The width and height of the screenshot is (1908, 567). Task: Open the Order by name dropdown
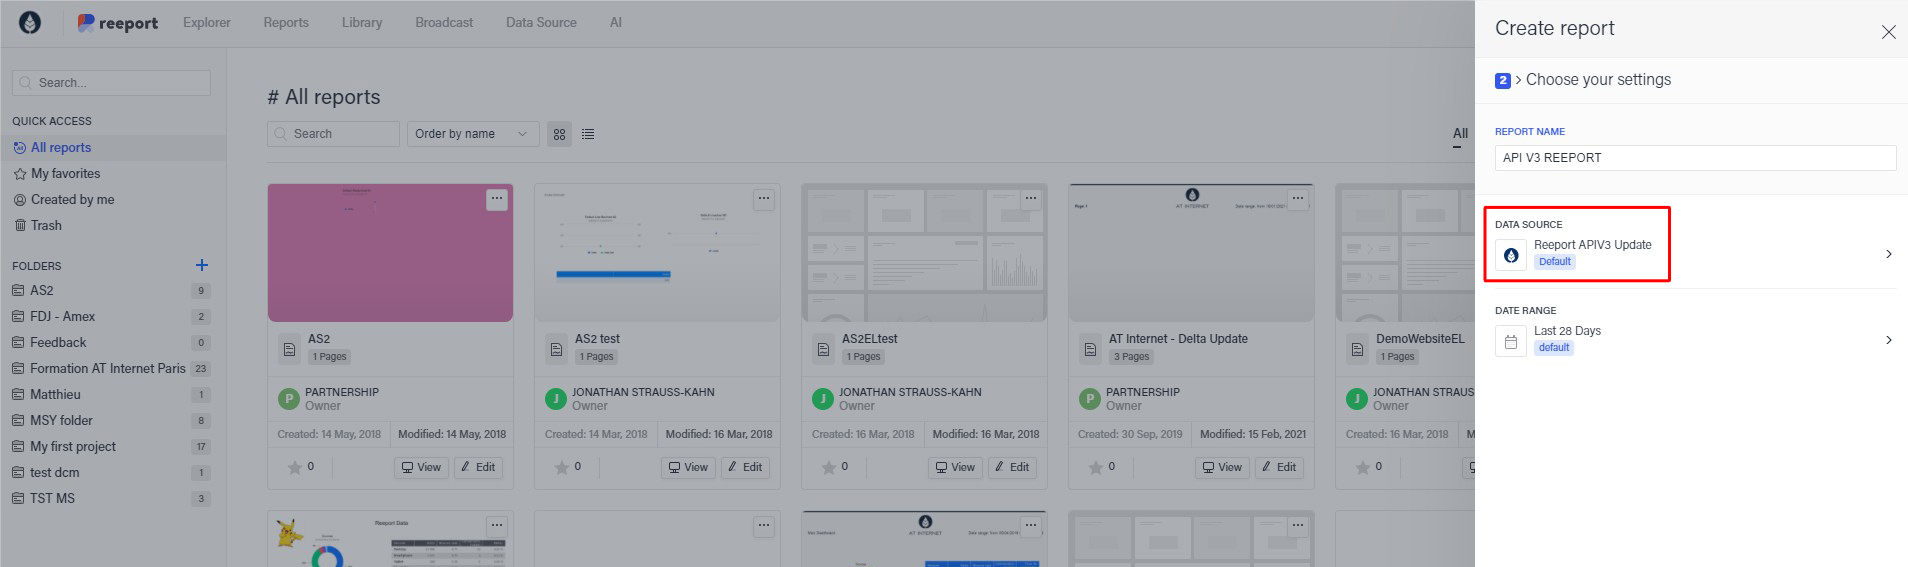(x=472, y=134)
